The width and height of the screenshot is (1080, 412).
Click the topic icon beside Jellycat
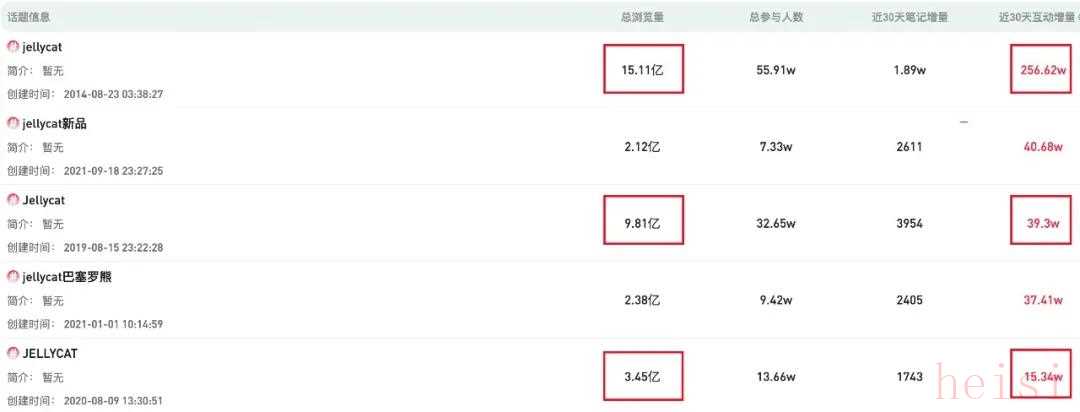13,200
